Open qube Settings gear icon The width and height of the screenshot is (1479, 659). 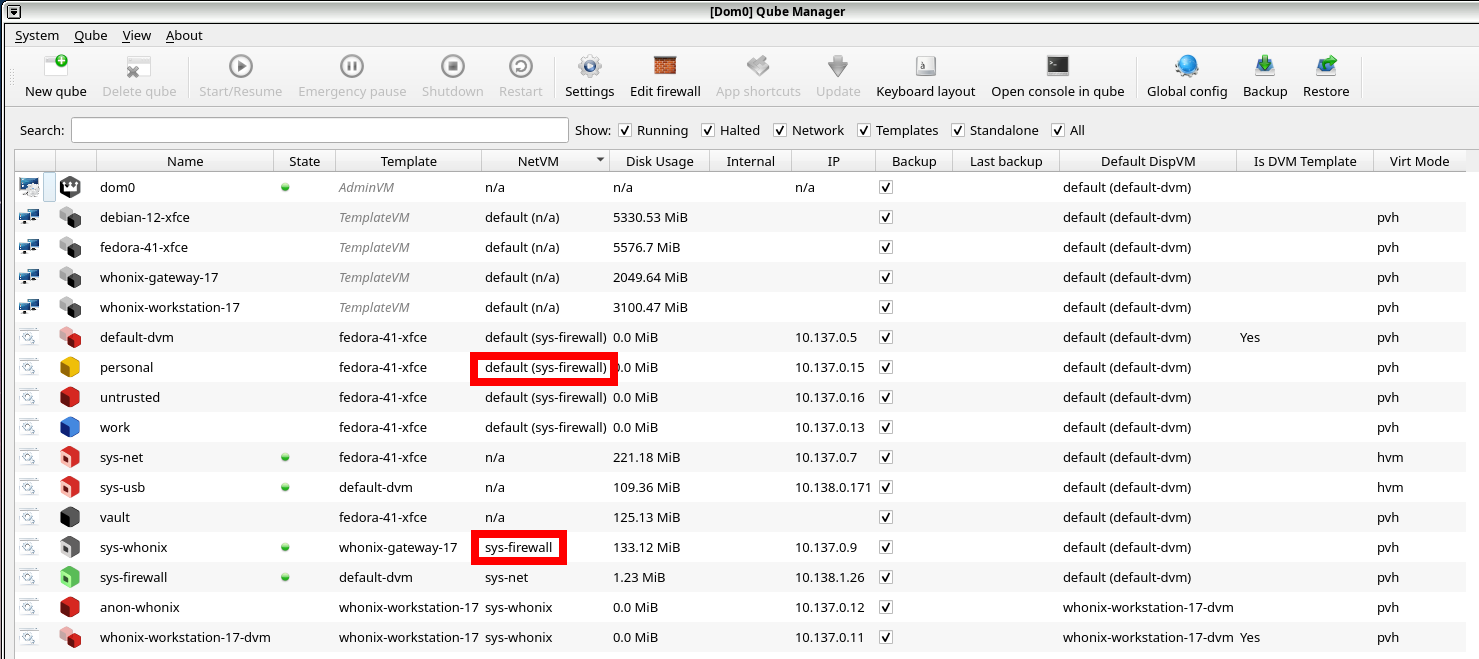pos(589,67)
